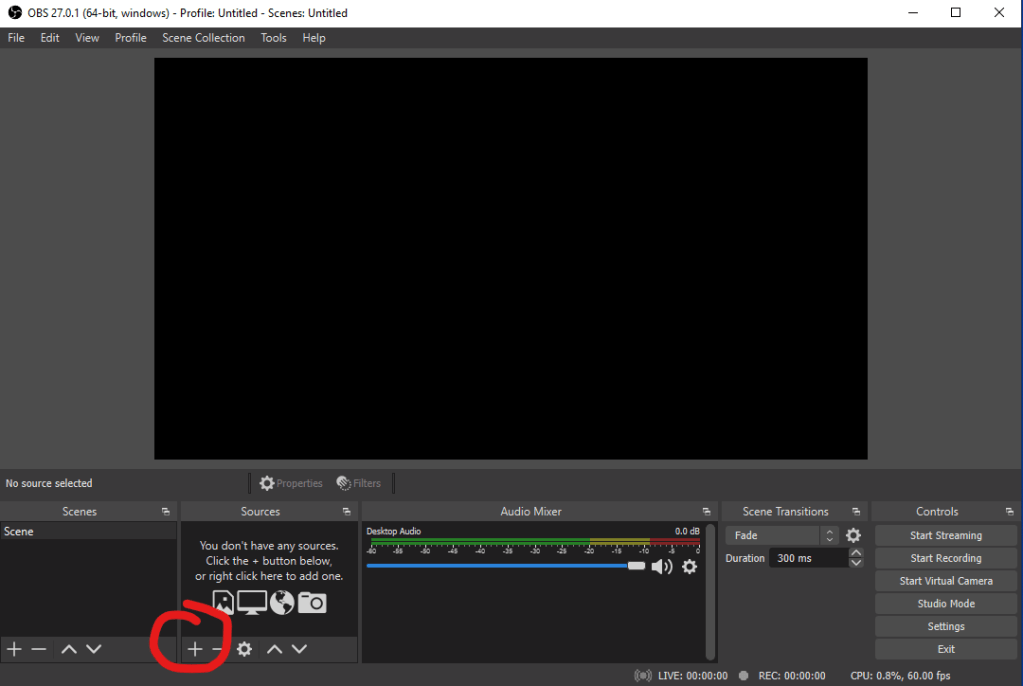
Task: Open Desktop Audio settings gear
Action: click(x=690, y=567)
